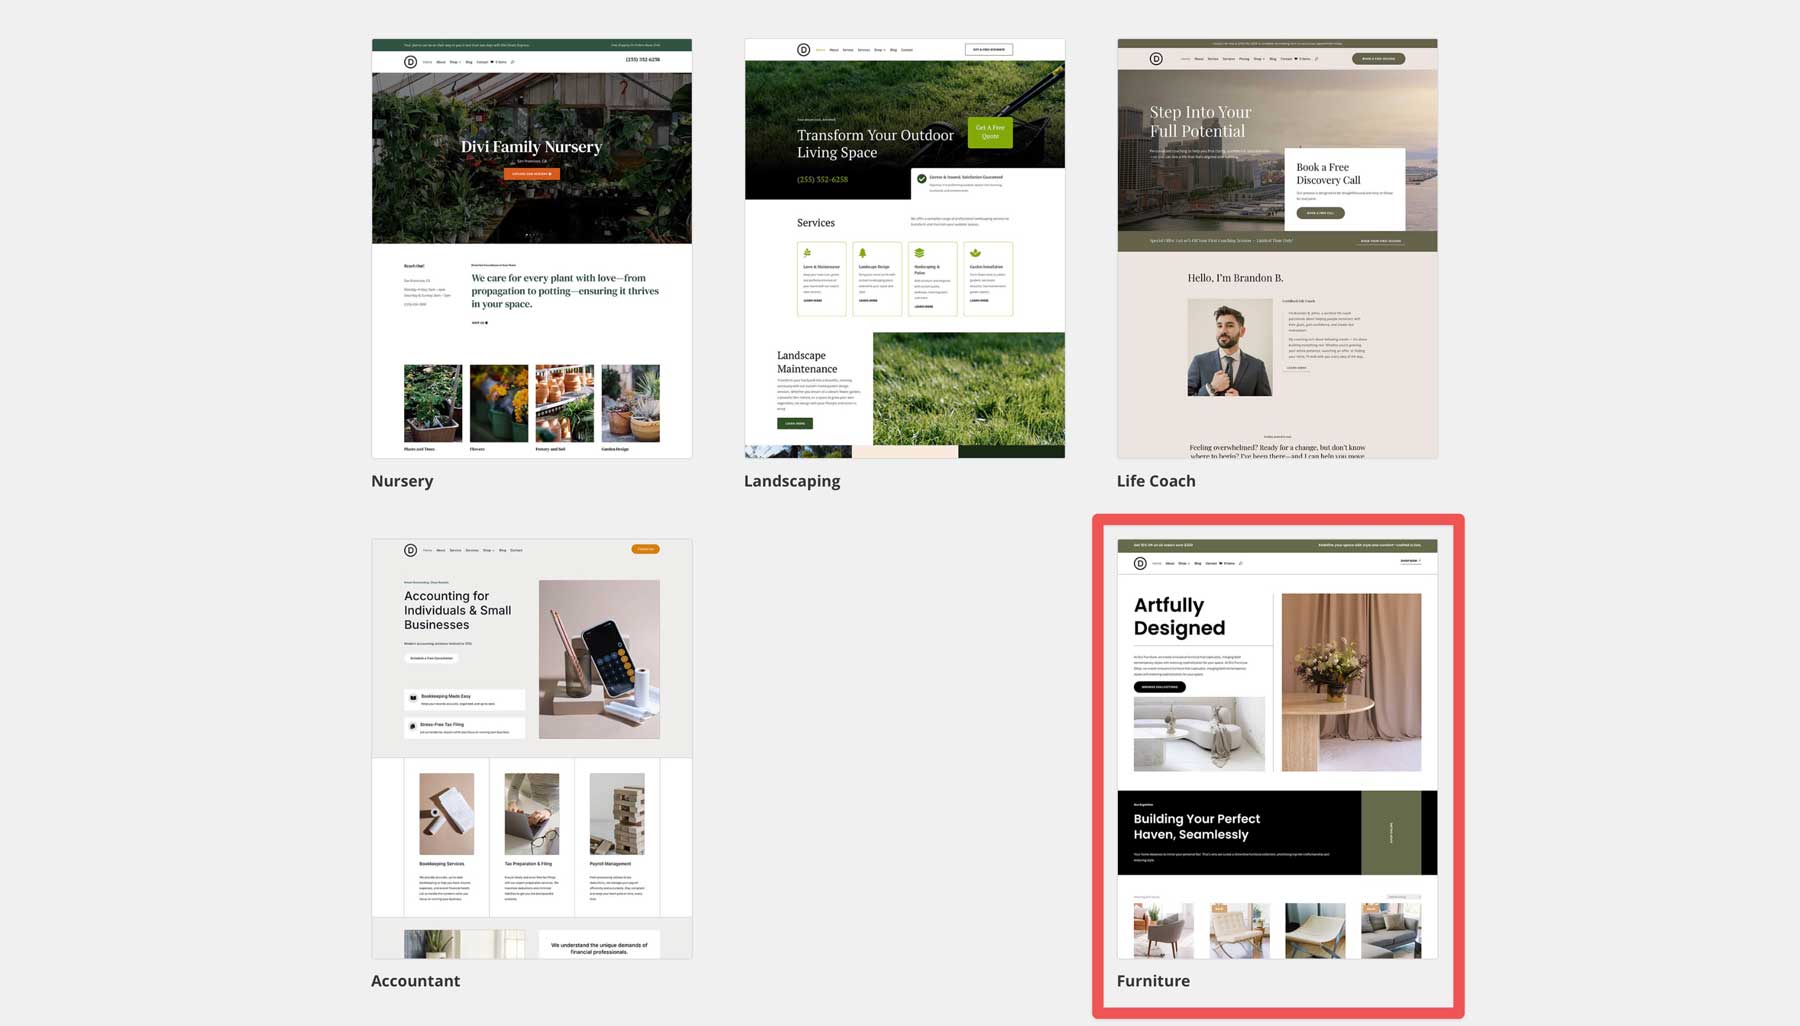The height and width of the screenshot is (1026, 1800).
Task: Click the green checkmark satisfaction guarantee icon
Action: coord(920,180)
